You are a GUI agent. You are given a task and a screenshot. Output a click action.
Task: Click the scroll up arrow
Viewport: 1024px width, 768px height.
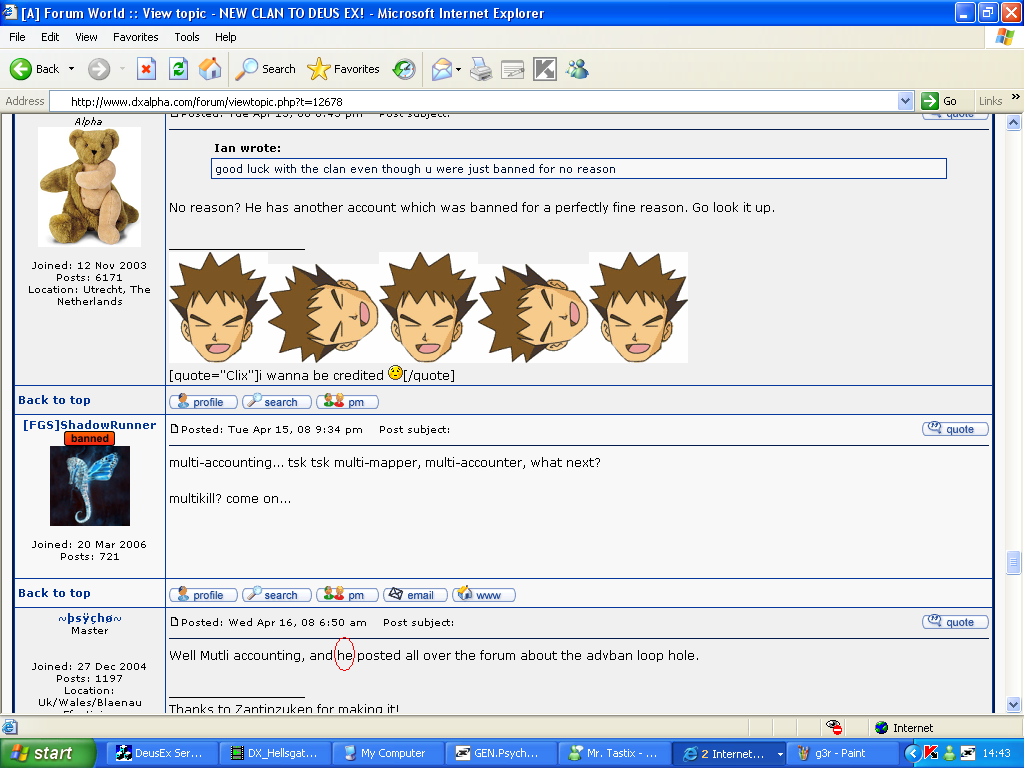click(1013, 122)
